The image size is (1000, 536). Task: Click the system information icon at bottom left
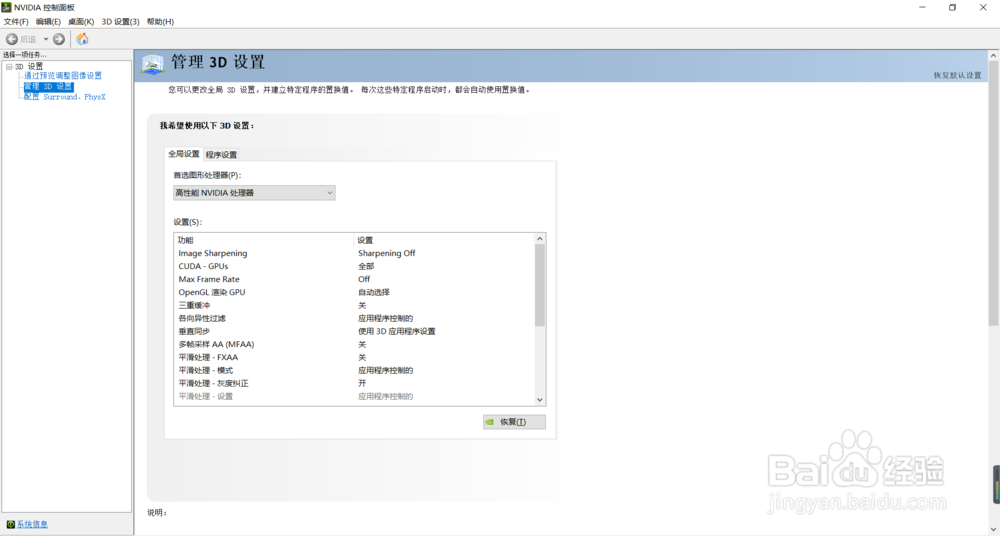point(10,524)
